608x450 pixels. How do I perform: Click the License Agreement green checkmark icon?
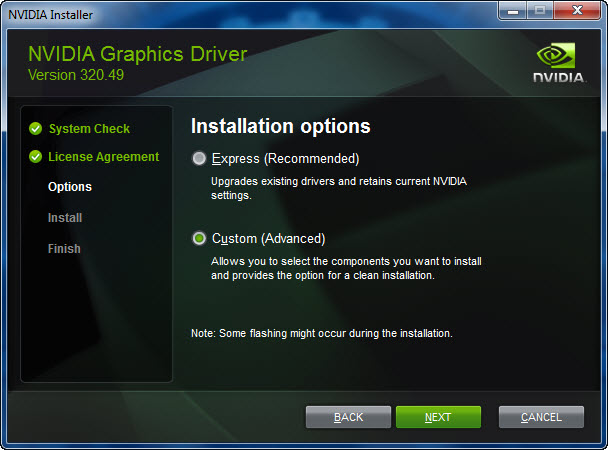click(35, 157)
